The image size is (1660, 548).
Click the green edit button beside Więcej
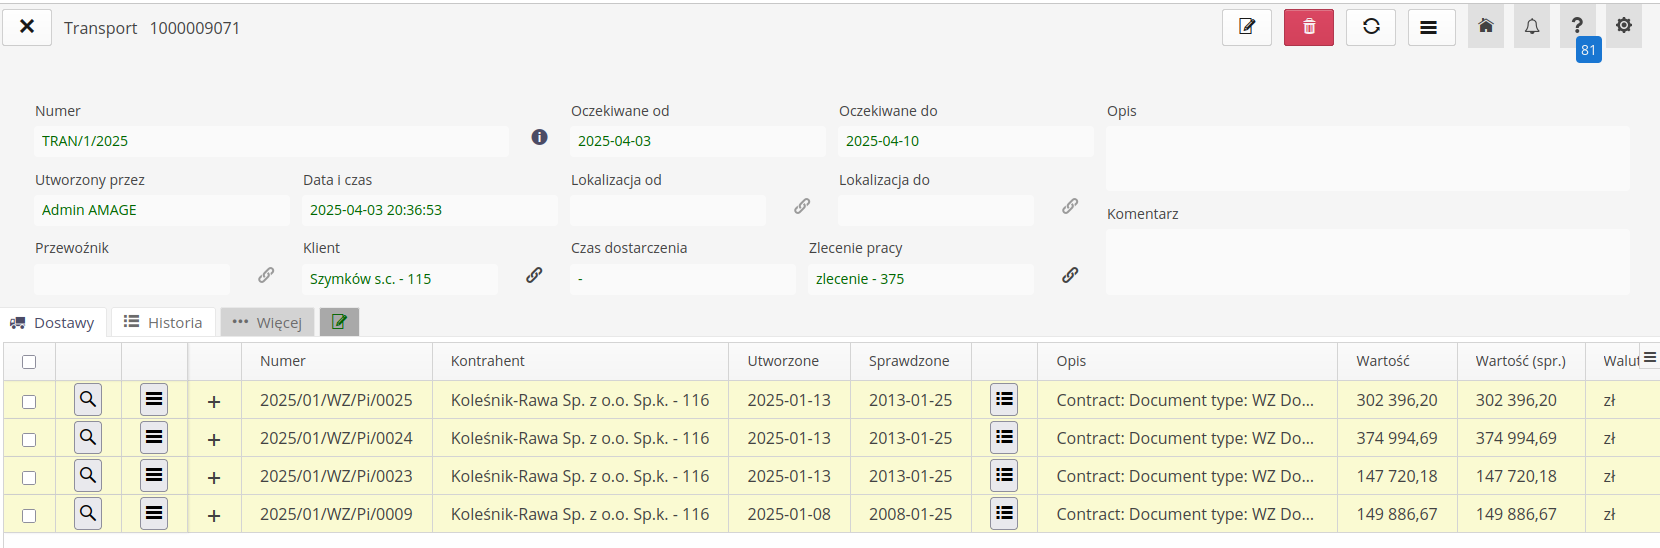[x=339, y=322]
